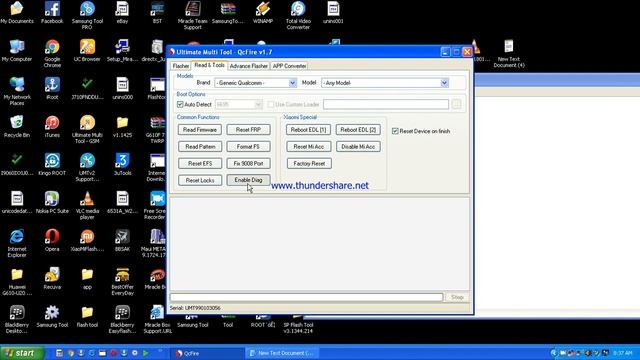
Task: Launch UC Browser from desktop
Action: (87, 50)
